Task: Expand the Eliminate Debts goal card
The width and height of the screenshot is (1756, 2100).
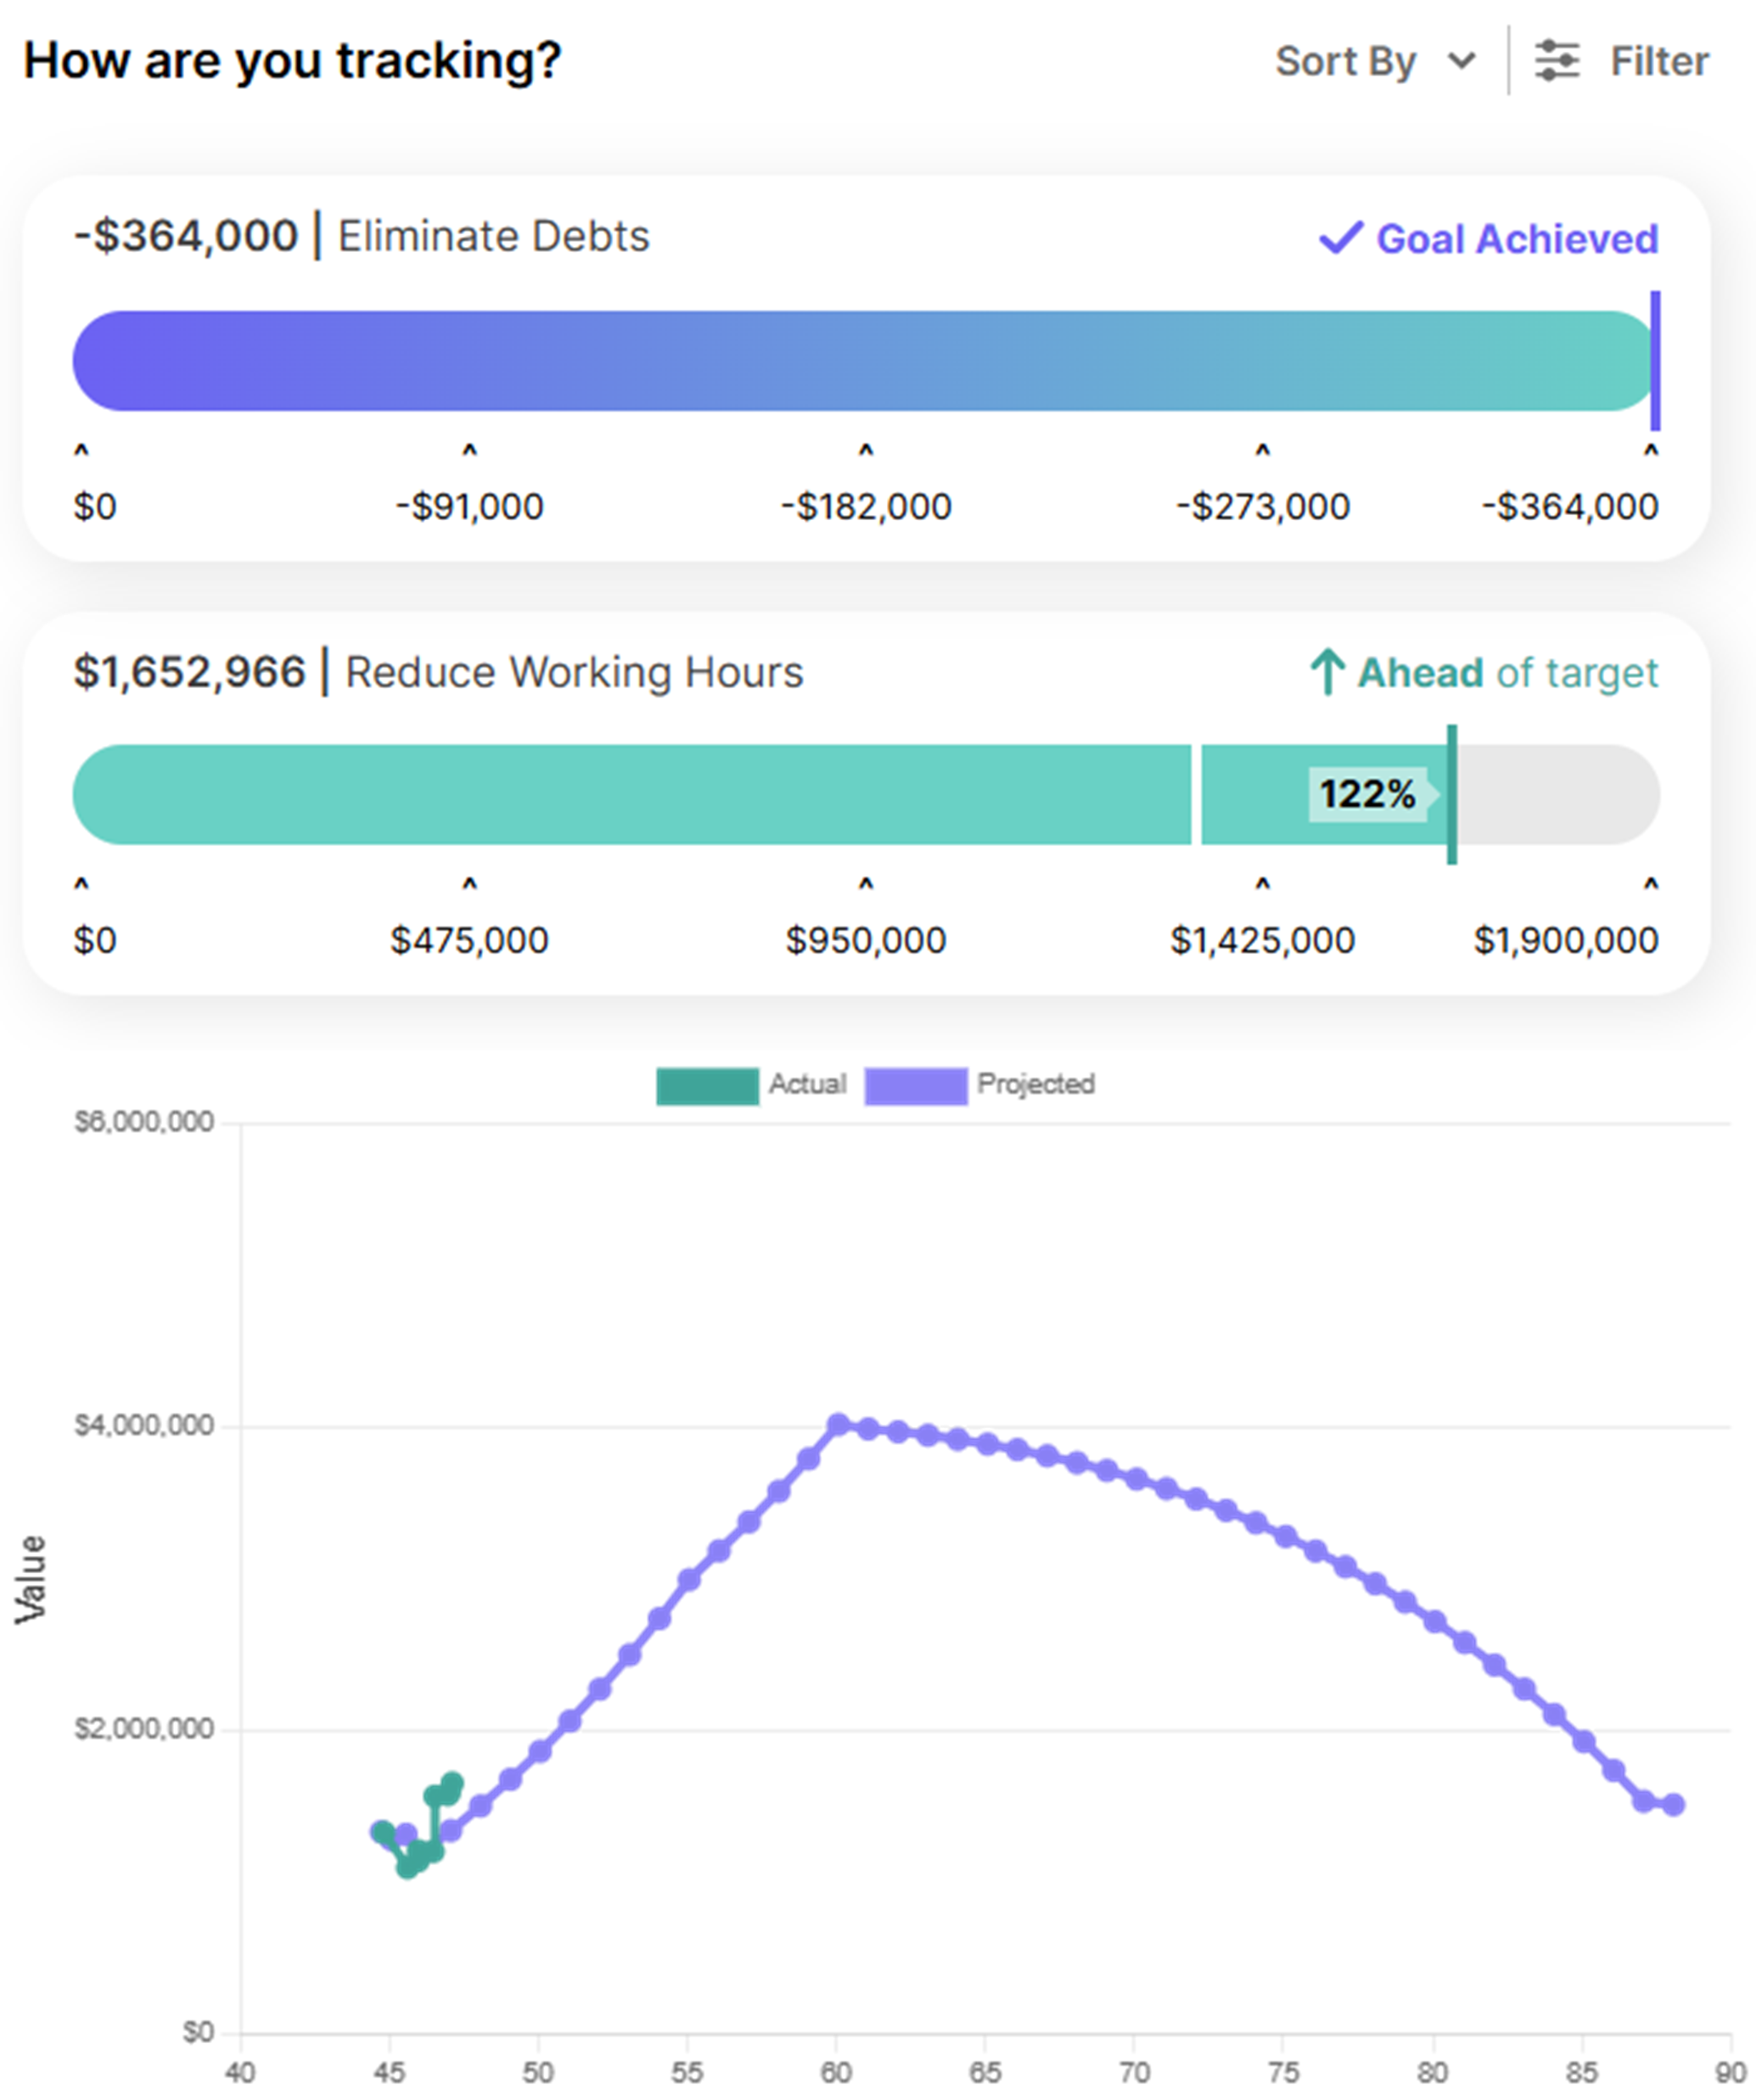Action: coord(866,368)
